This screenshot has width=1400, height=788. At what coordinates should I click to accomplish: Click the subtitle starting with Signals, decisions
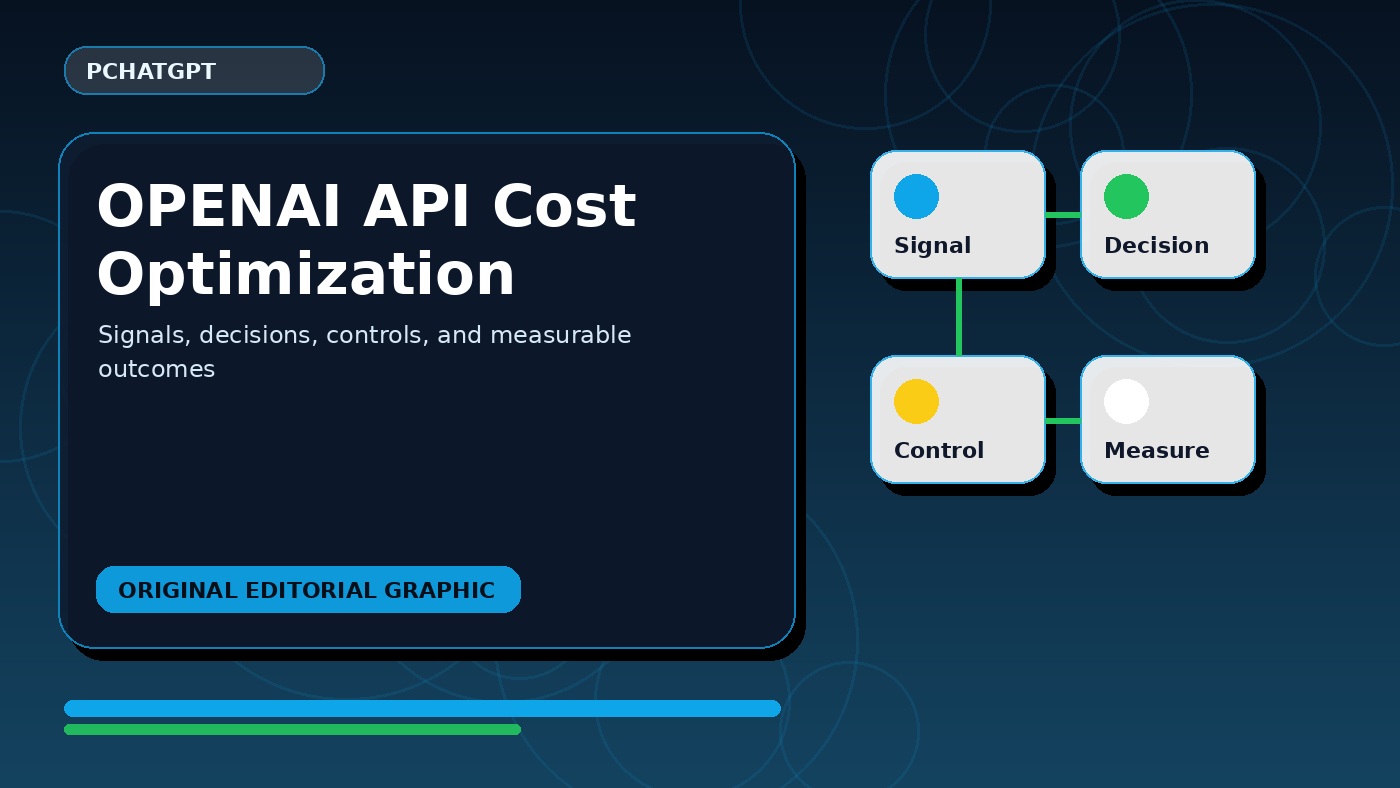point(364,352)
